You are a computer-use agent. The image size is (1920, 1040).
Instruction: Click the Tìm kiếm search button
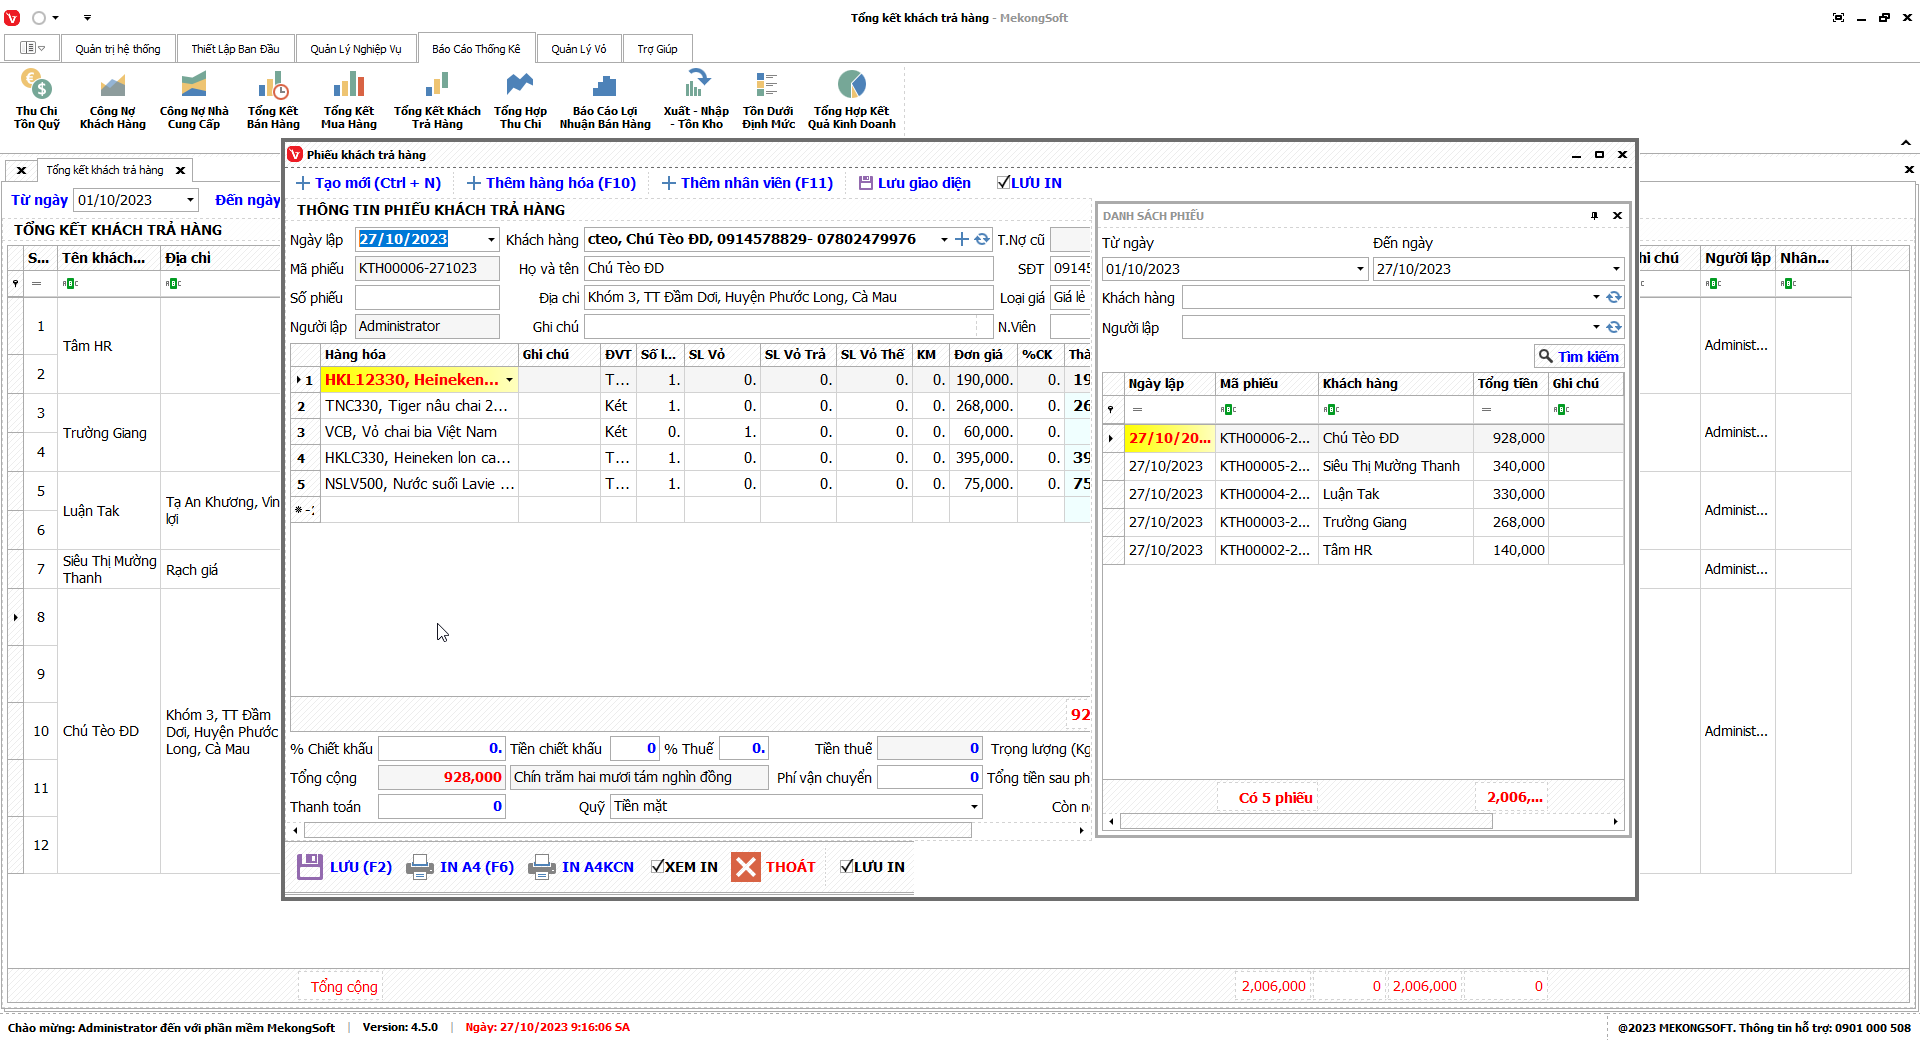(x=1578, y=357)
